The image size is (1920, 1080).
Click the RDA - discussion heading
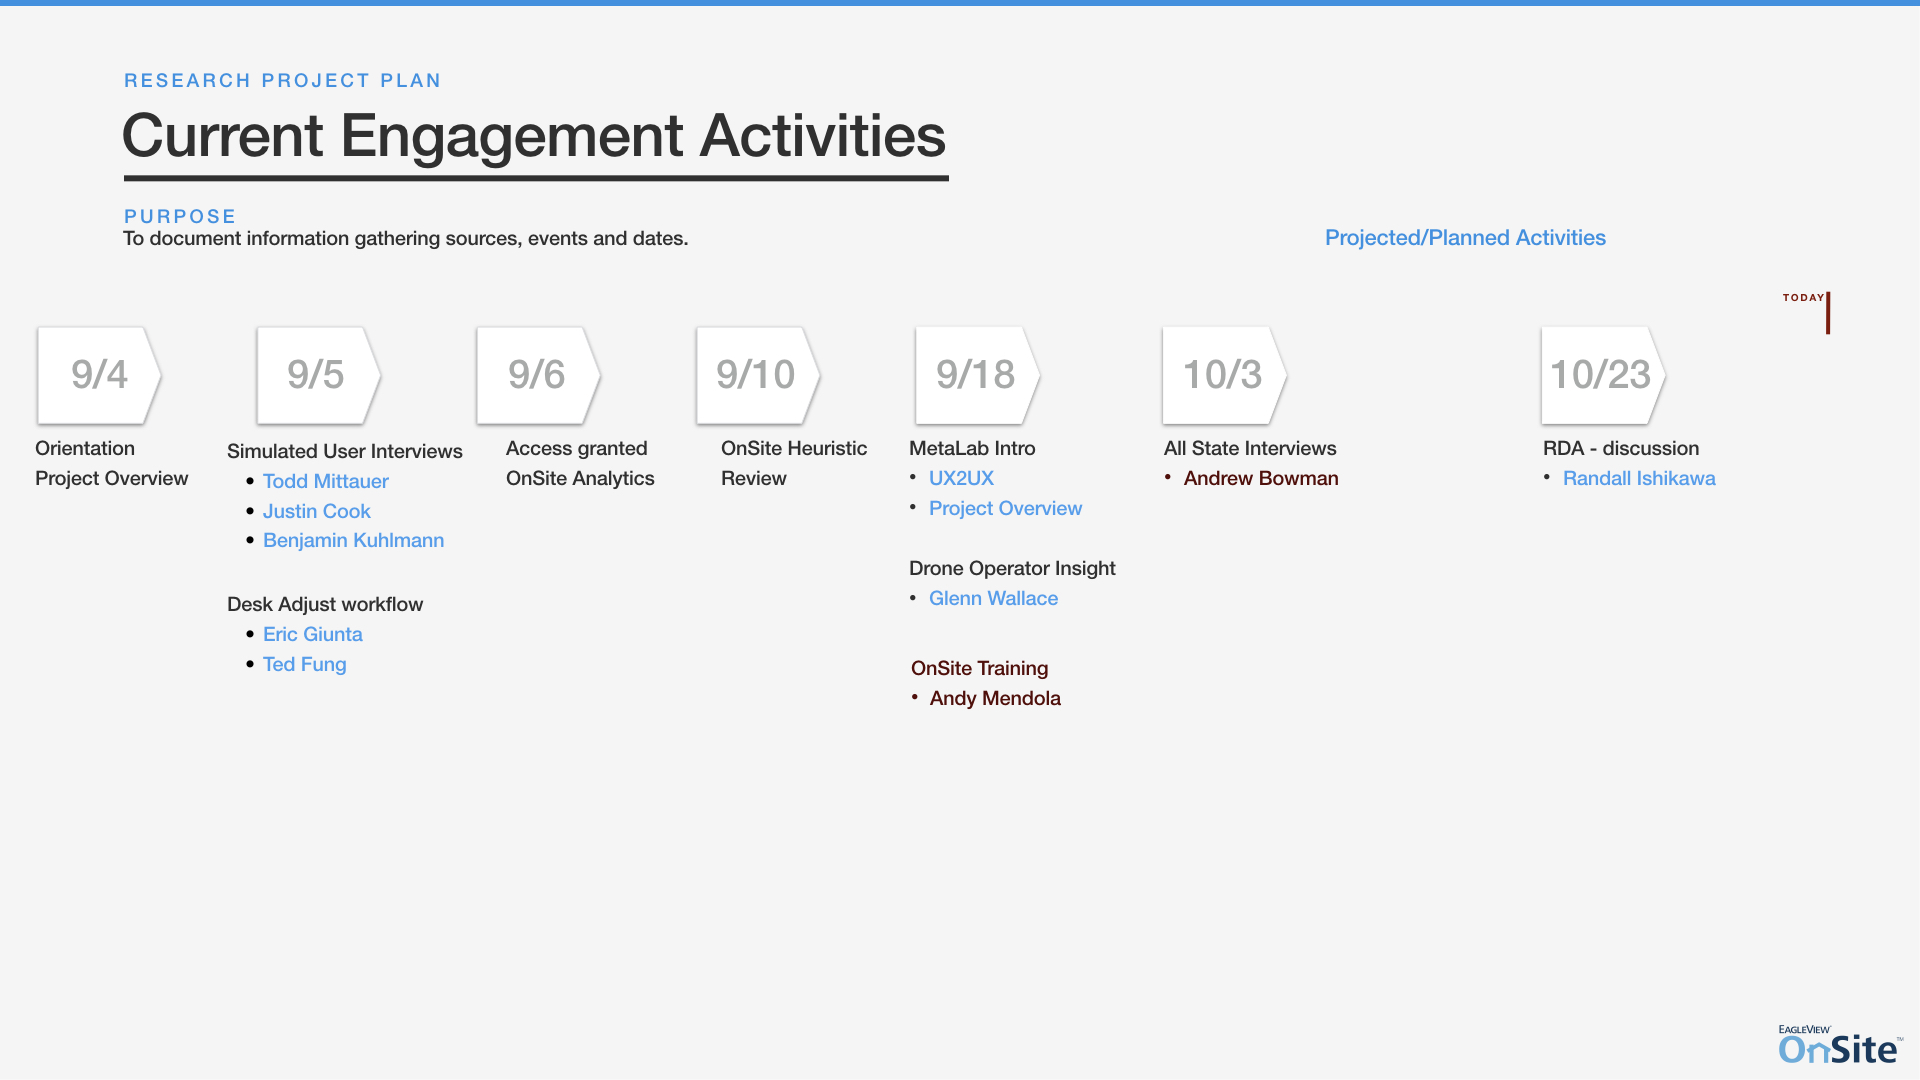1621,448
